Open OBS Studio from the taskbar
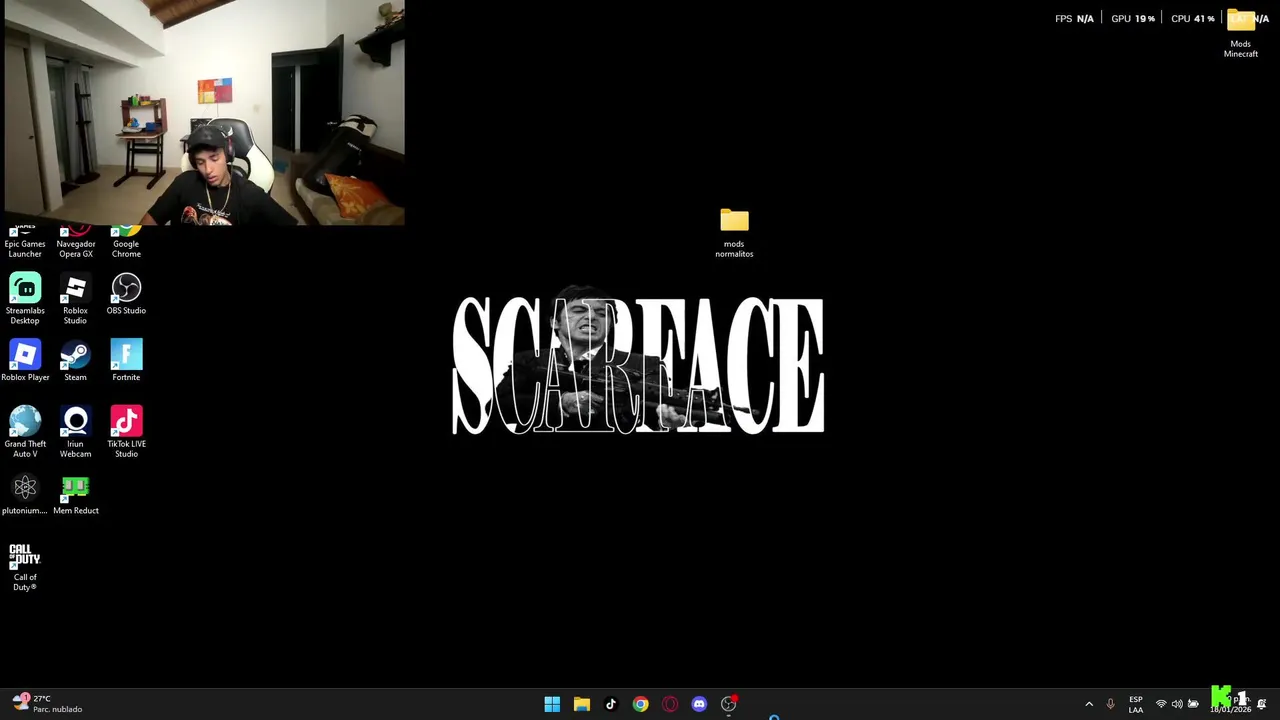This screenshot has width=1280, height=720. point(729,704)
